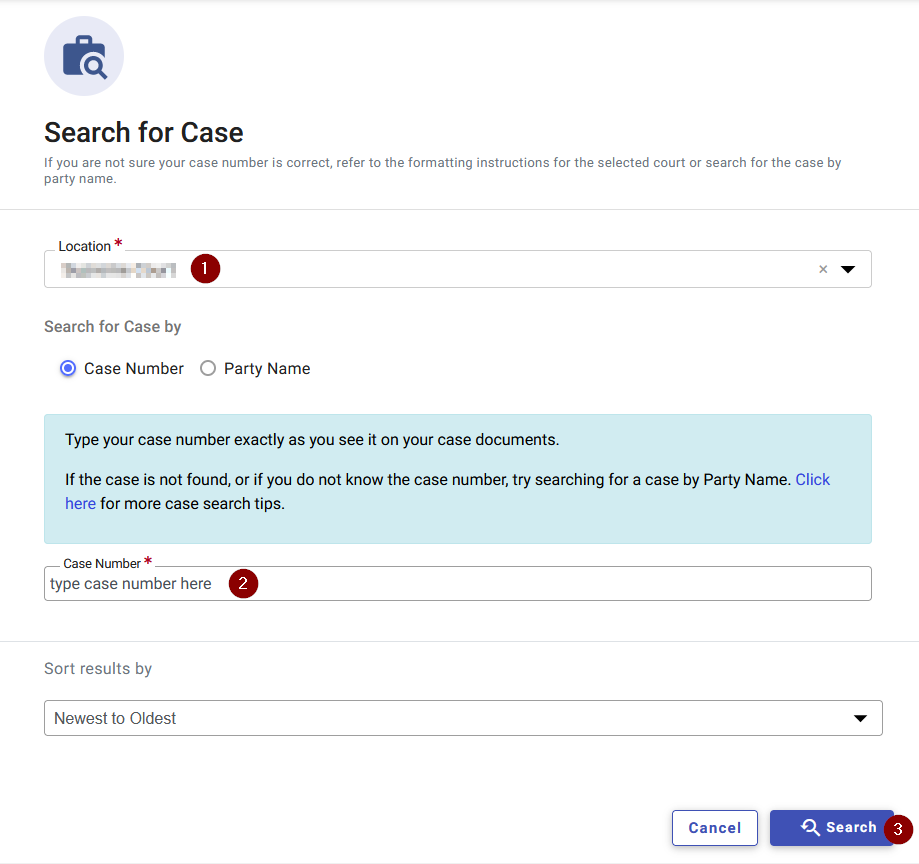Screen dimensions: 919x864
Task: Click the red asterisk beside Case Number label
Action: 148,561
